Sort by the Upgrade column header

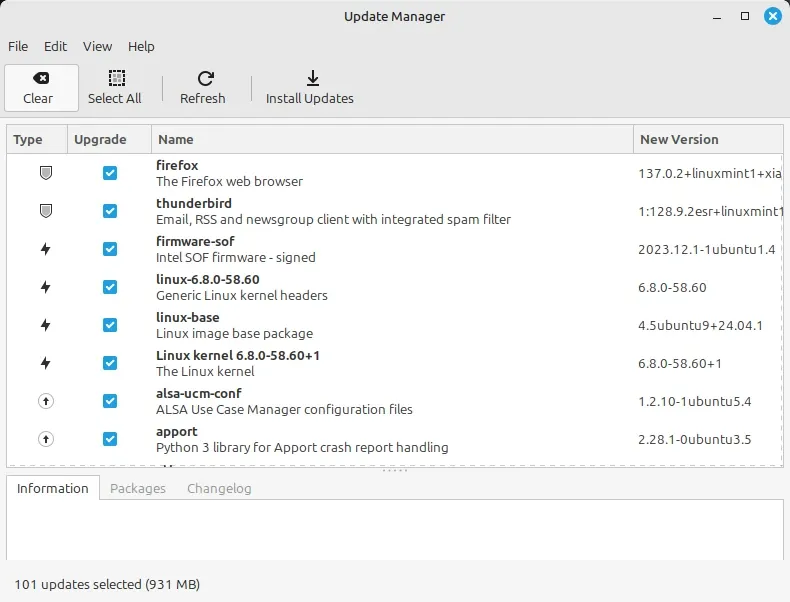(109, 140)
